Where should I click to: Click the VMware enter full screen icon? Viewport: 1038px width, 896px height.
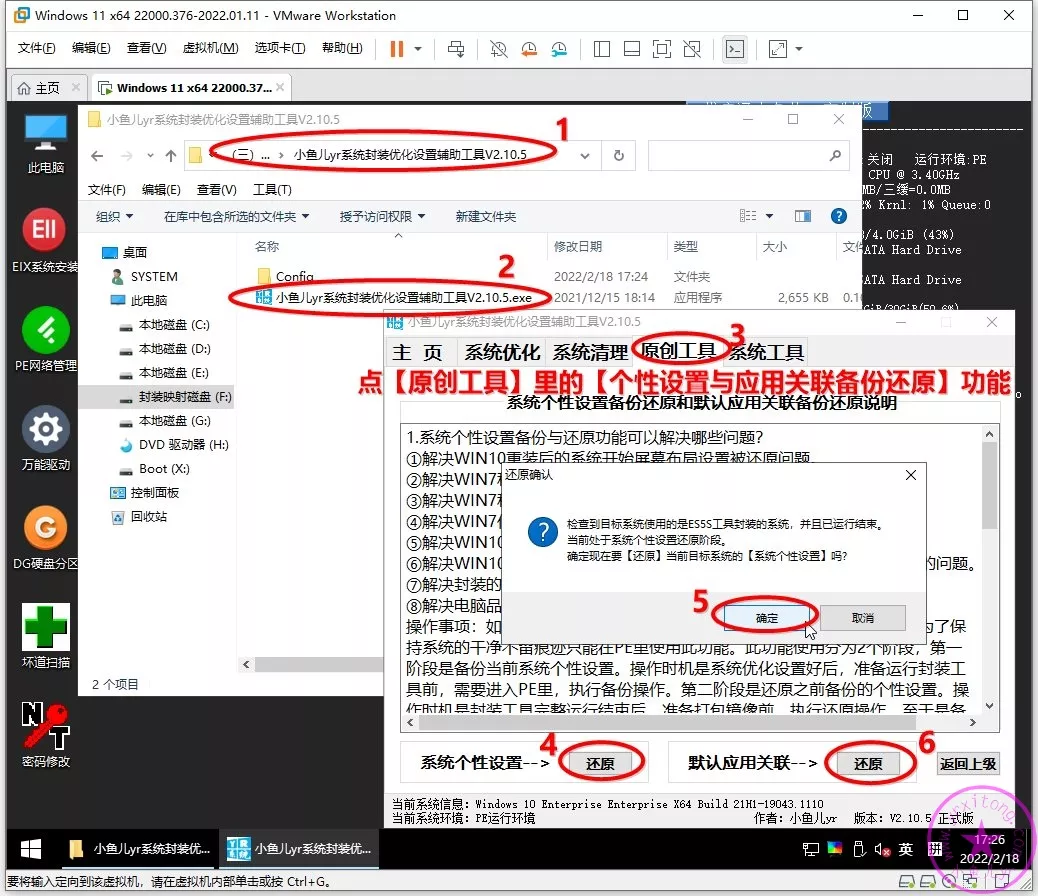tap(661, 49)
